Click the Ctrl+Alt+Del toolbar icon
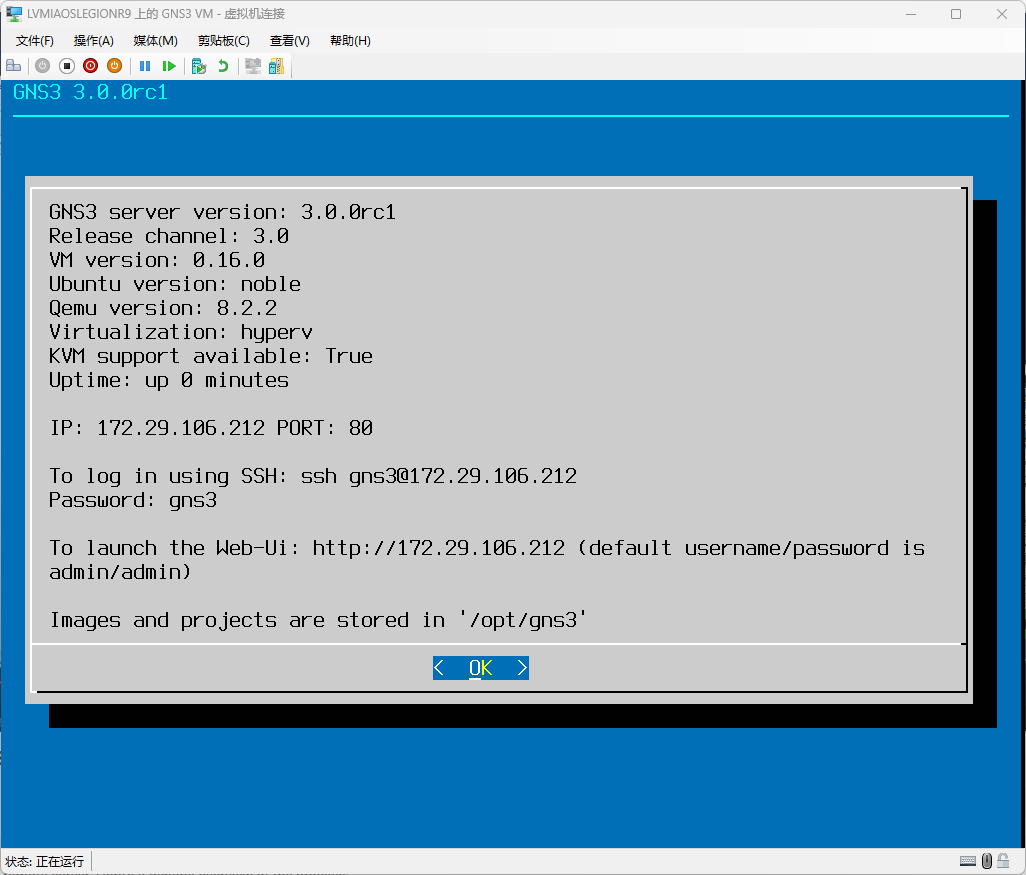Image resolution: width=1026 pixels, height=875 pixels. (x=13, y=66)
